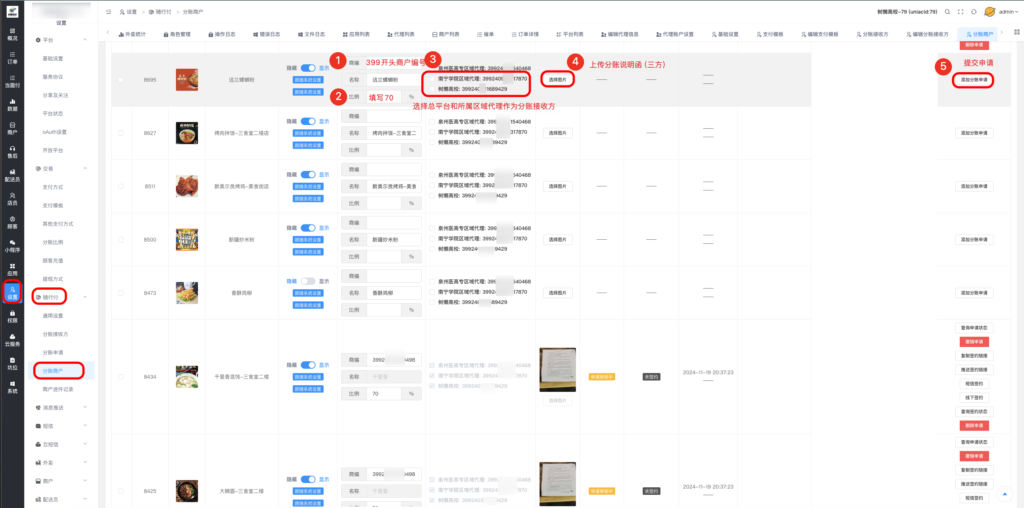Open the 售后 after-sales headset icon
Screen dimensions: 1024x508
(12, 151)
